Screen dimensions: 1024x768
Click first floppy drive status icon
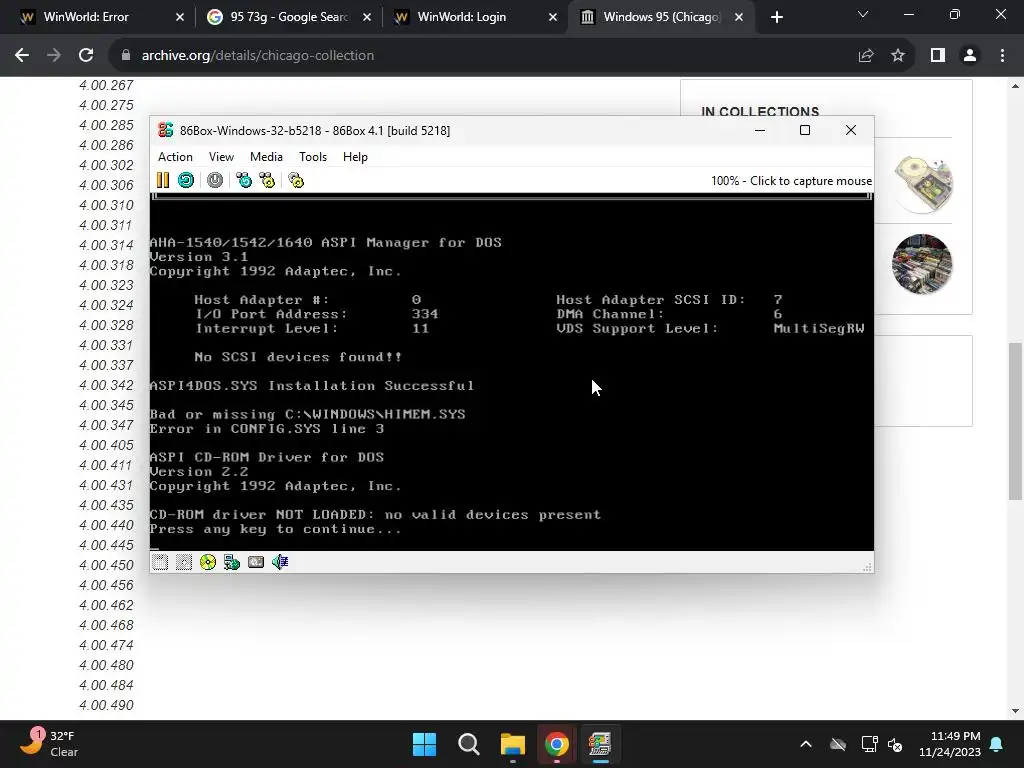point(160,562)
